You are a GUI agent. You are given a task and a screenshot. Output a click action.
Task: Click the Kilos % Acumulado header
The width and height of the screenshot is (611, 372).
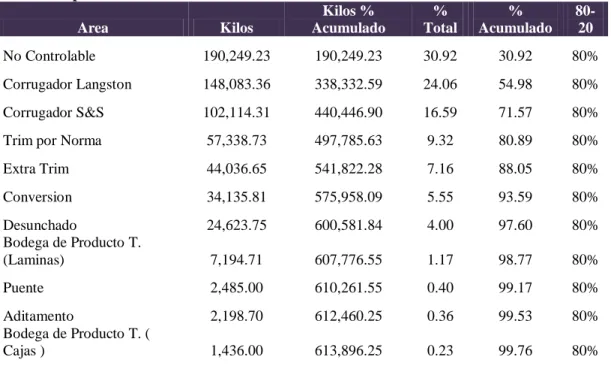point(348,19)
